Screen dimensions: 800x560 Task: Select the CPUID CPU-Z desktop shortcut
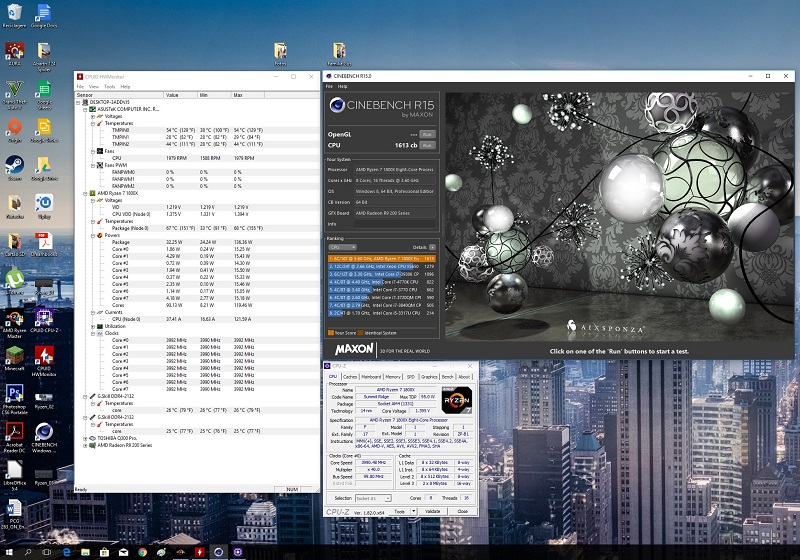[x=44, y=320]
